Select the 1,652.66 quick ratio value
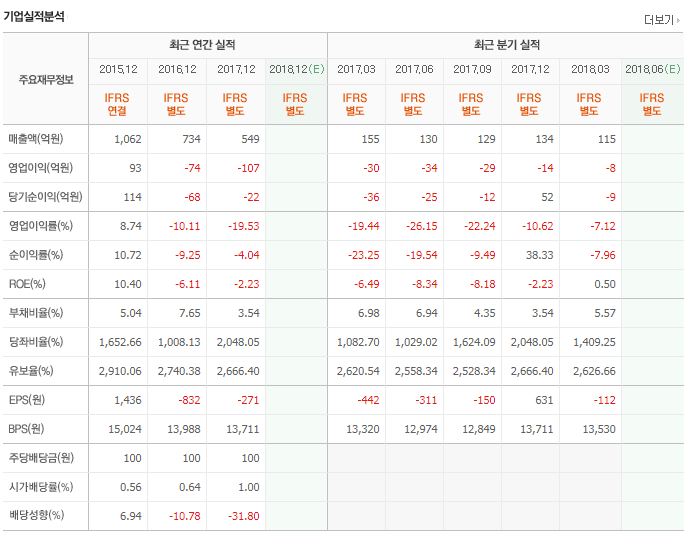Screen dimensions: 692x536 click(x=120, y=342)
